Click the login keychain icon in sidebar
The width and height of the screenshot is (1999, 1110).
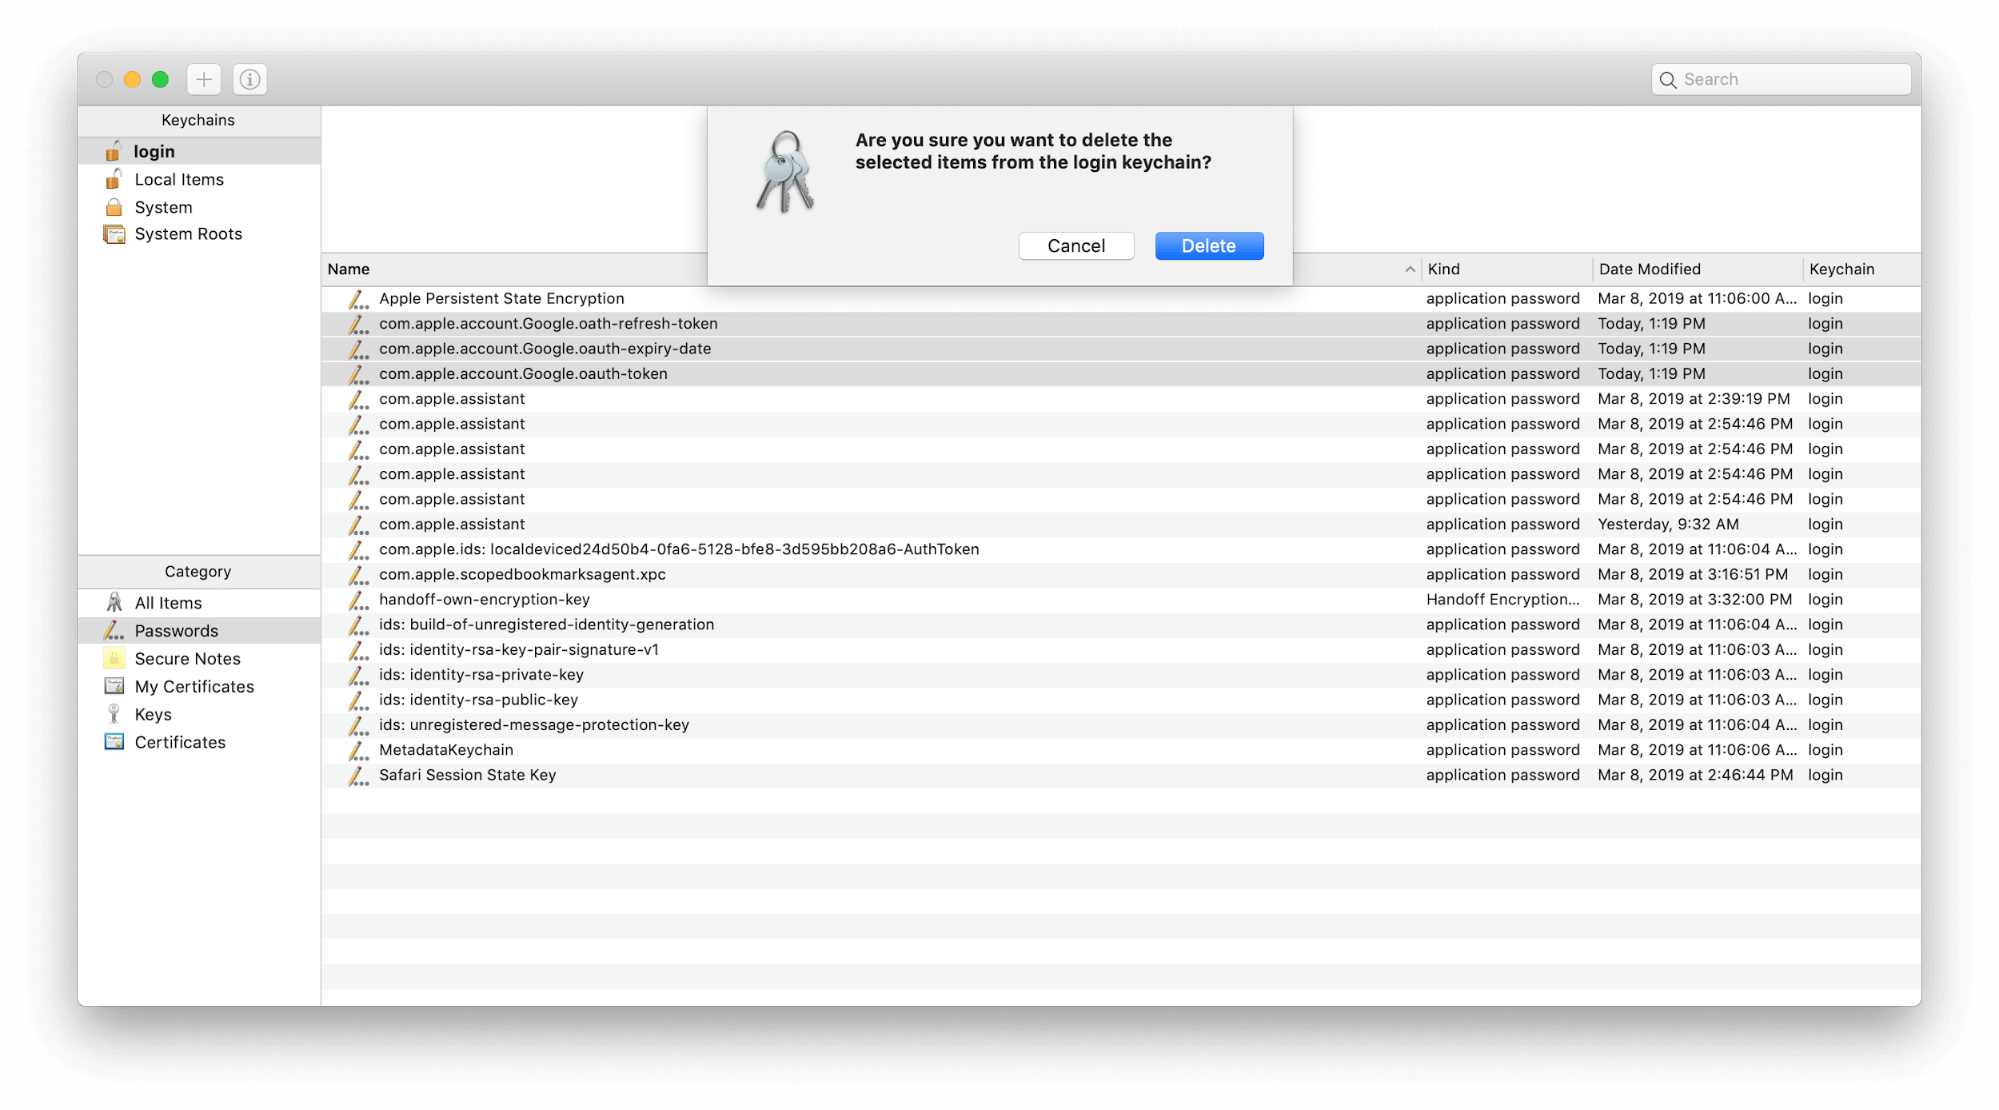pyautogui.click(x=115, y=150)
